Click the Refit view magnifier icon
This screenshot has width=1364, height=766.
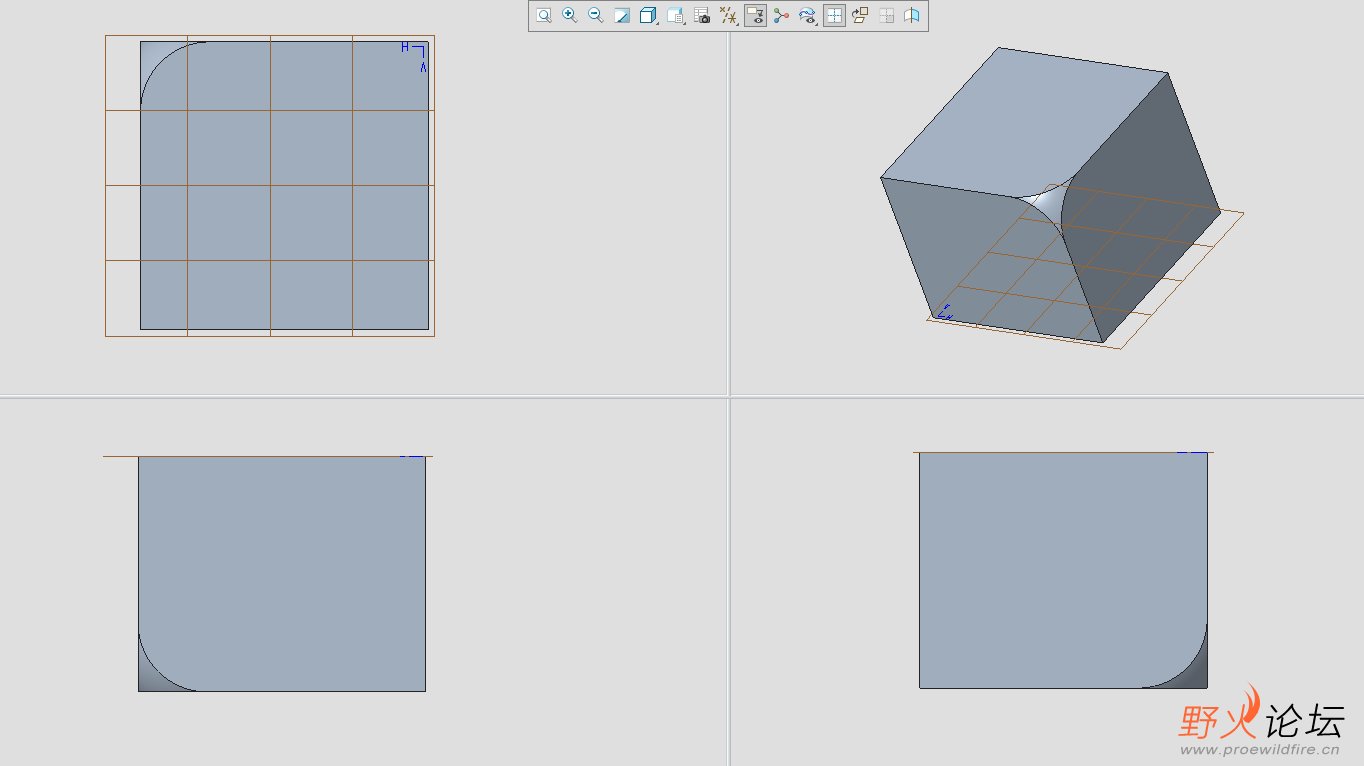pyautogui.click(x=543, y=15)
